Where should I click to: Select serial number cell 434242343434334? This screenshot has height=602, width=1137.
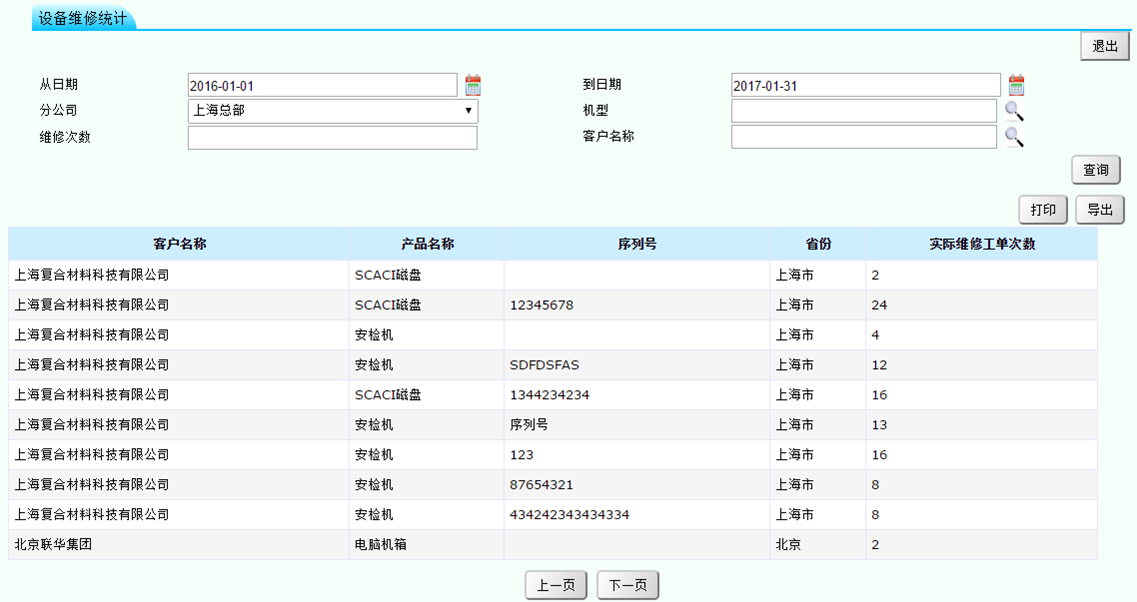point(637,515)
